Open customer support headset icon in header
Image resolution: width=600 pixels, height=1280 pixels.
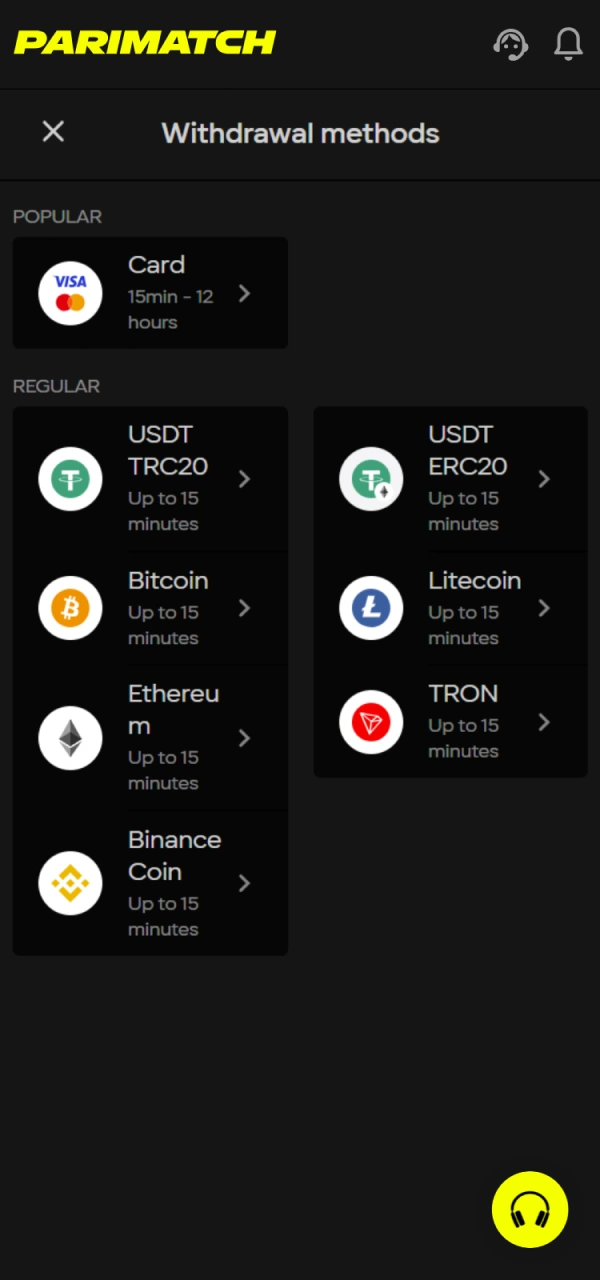tap(510, 44)
